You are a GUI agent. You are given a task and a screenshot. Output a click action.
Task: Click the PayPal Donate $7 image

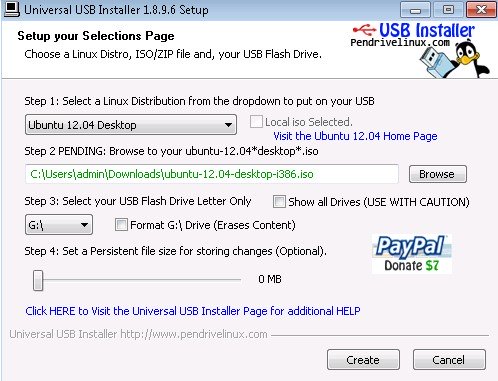coord(412,254)
